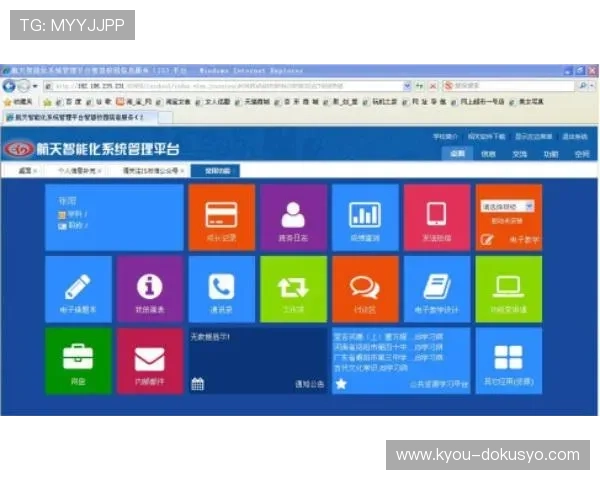Open the pink tablet device tile
The width and height of the screenshot is (600, 480).
(x=437, y=217)
